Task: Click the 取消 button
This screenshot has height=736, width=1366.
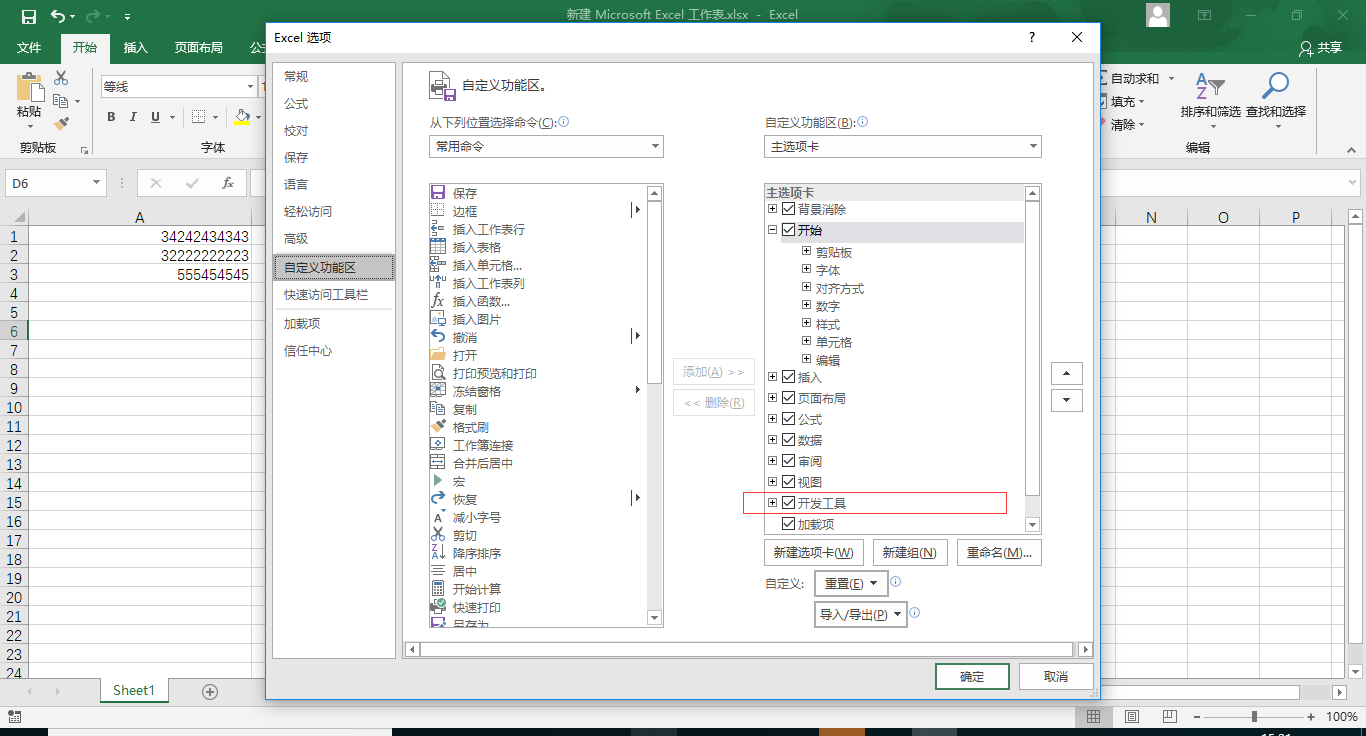Action: [1056, 677]
